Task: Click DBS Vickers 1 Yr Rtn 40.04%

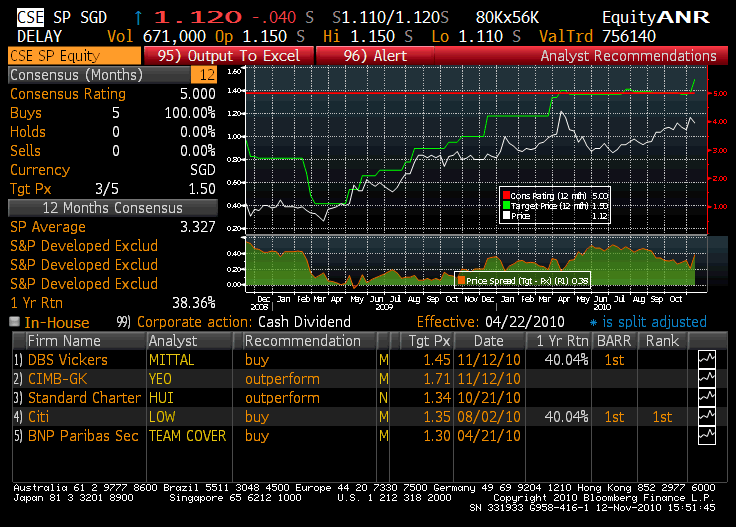Action: click(x=566, y=360)
